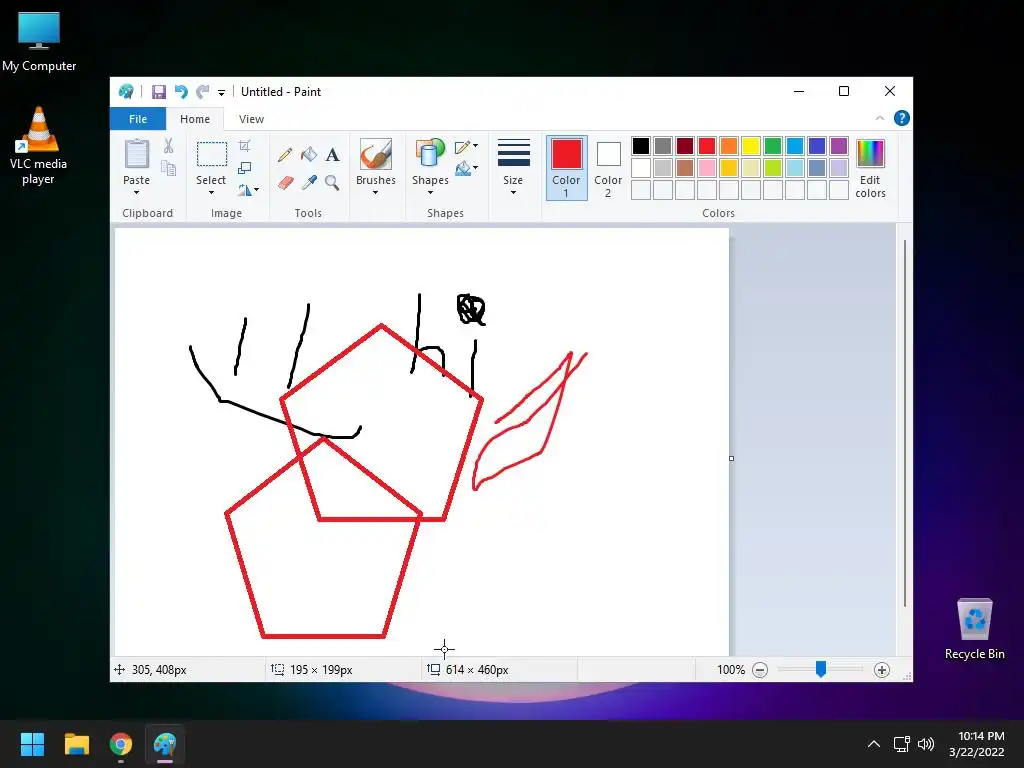Click the Crop icon
The height and width of the screenshot is (768, 1024).
[244, 145]
